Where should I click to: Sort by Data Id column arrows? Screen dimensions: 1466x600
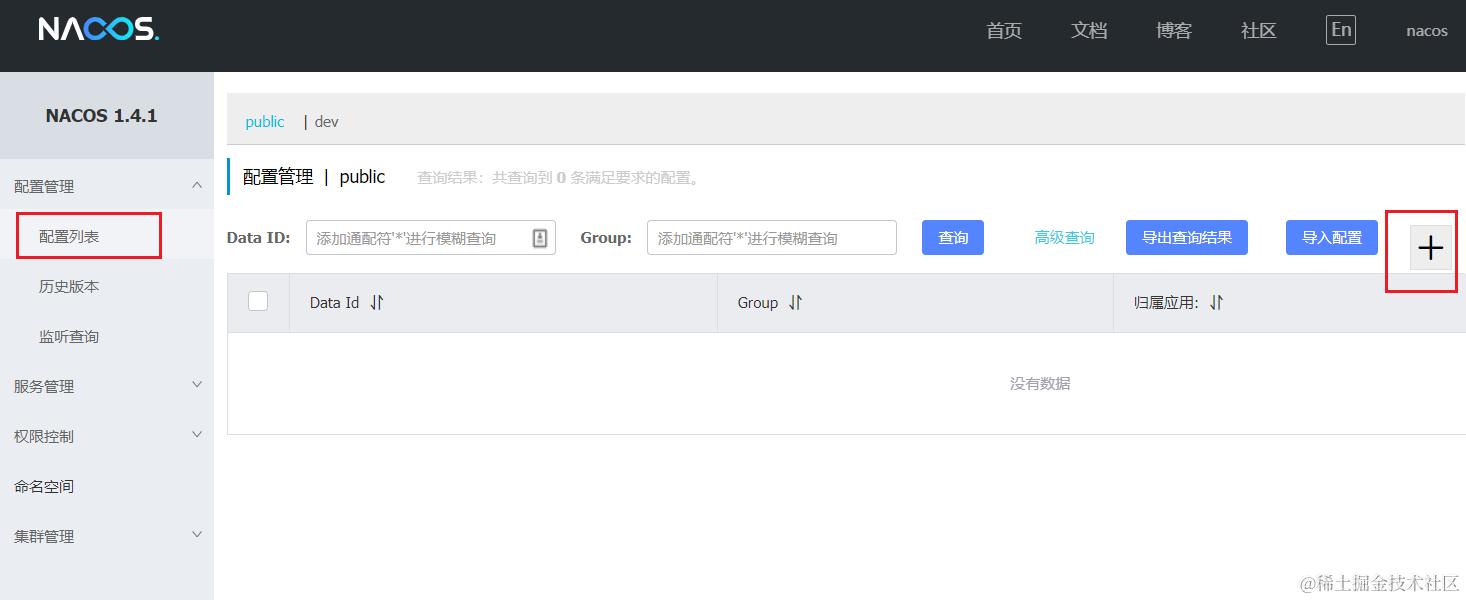(377, 302)
